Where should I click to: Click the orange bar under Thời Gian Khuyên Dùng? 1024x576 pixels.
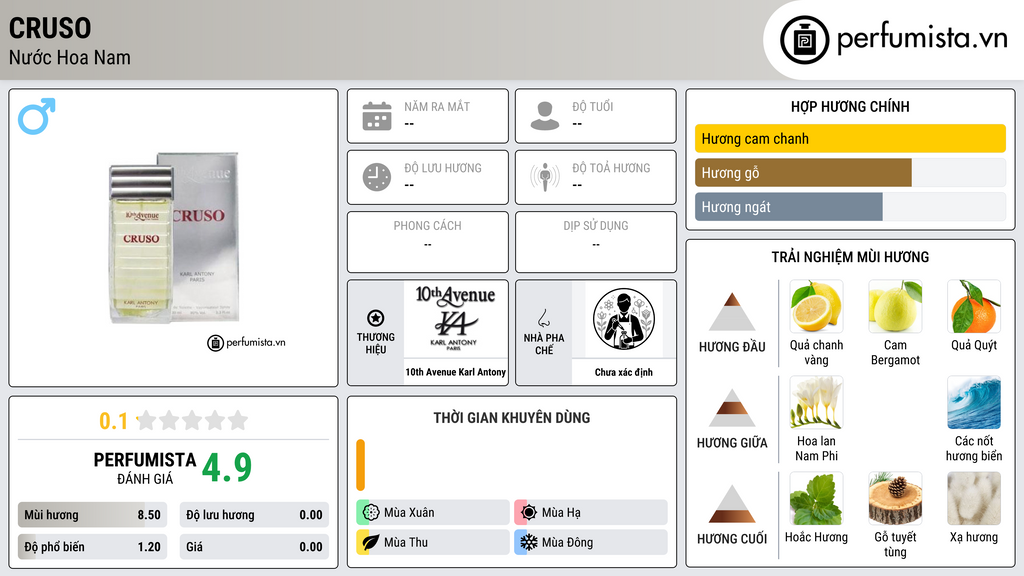pyautogui.click(x=360, y=464)
